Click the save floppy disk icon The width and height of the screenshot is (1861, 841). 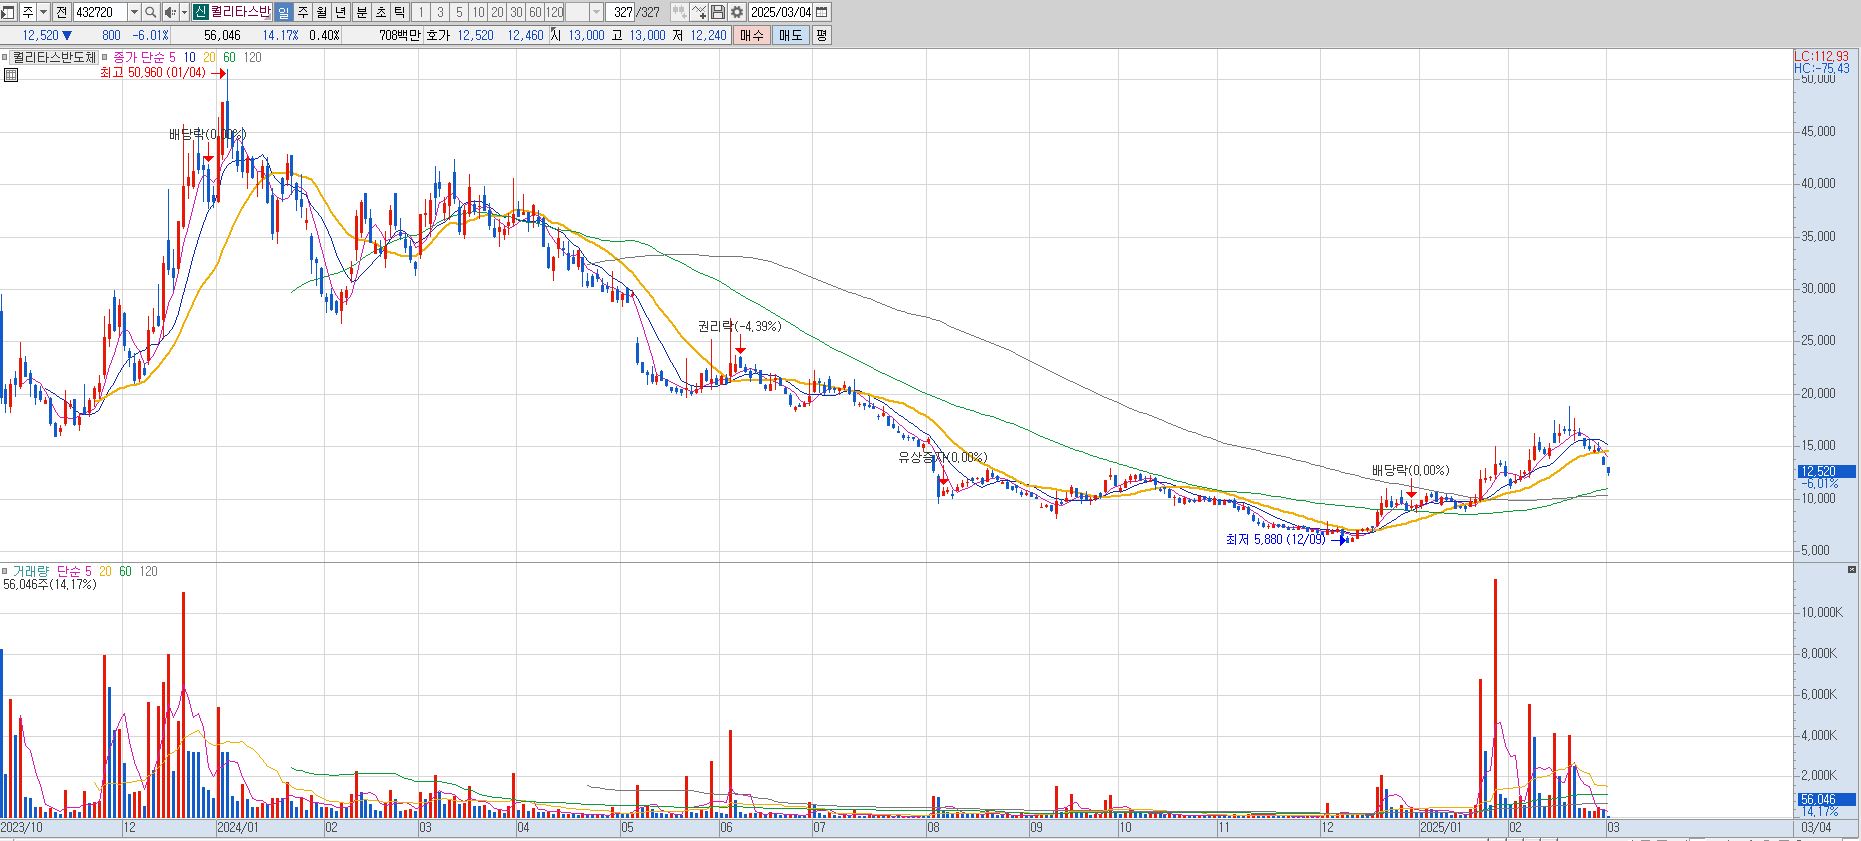pyautogui.click(x=718, y=12)
